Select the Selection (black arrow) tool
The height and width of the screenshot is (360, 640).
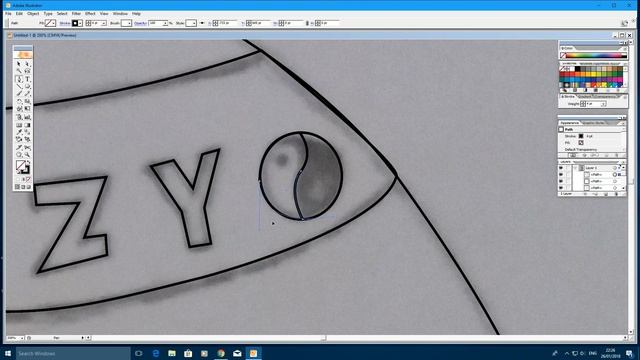coord(19,64)
